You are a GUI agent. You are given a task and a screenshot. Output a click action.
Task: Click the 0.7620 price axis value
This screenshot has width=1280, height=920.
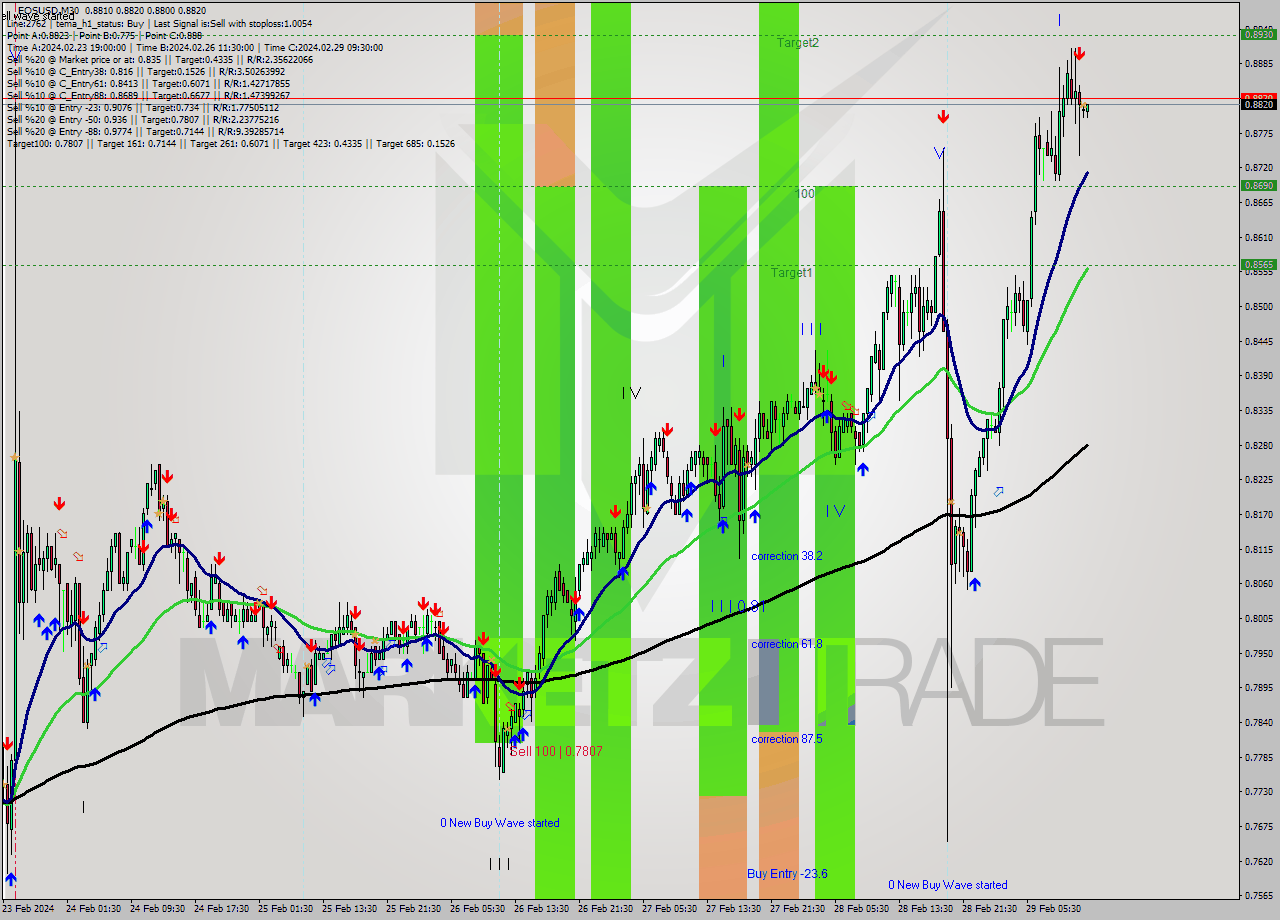[1258, 861]
